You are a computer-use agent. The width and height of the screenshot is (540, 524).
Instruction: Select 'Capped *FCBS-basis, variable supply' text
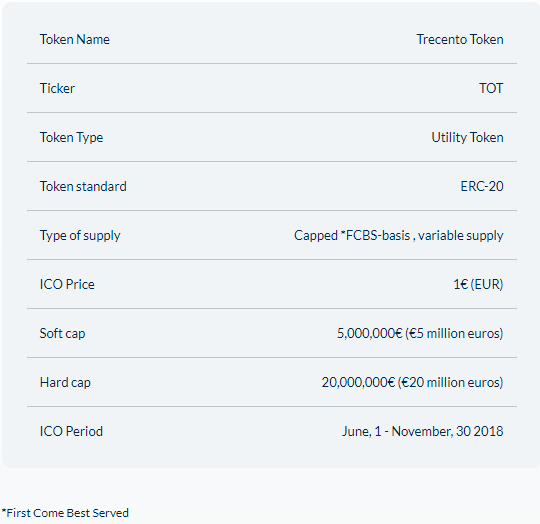398,235
